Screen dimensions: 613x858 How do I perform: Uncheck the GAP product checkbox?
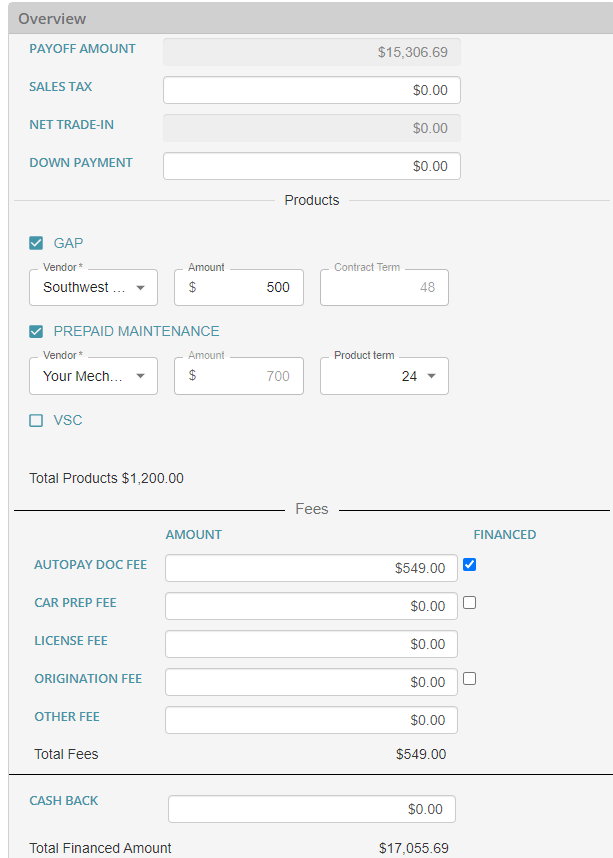coord(36,243)
